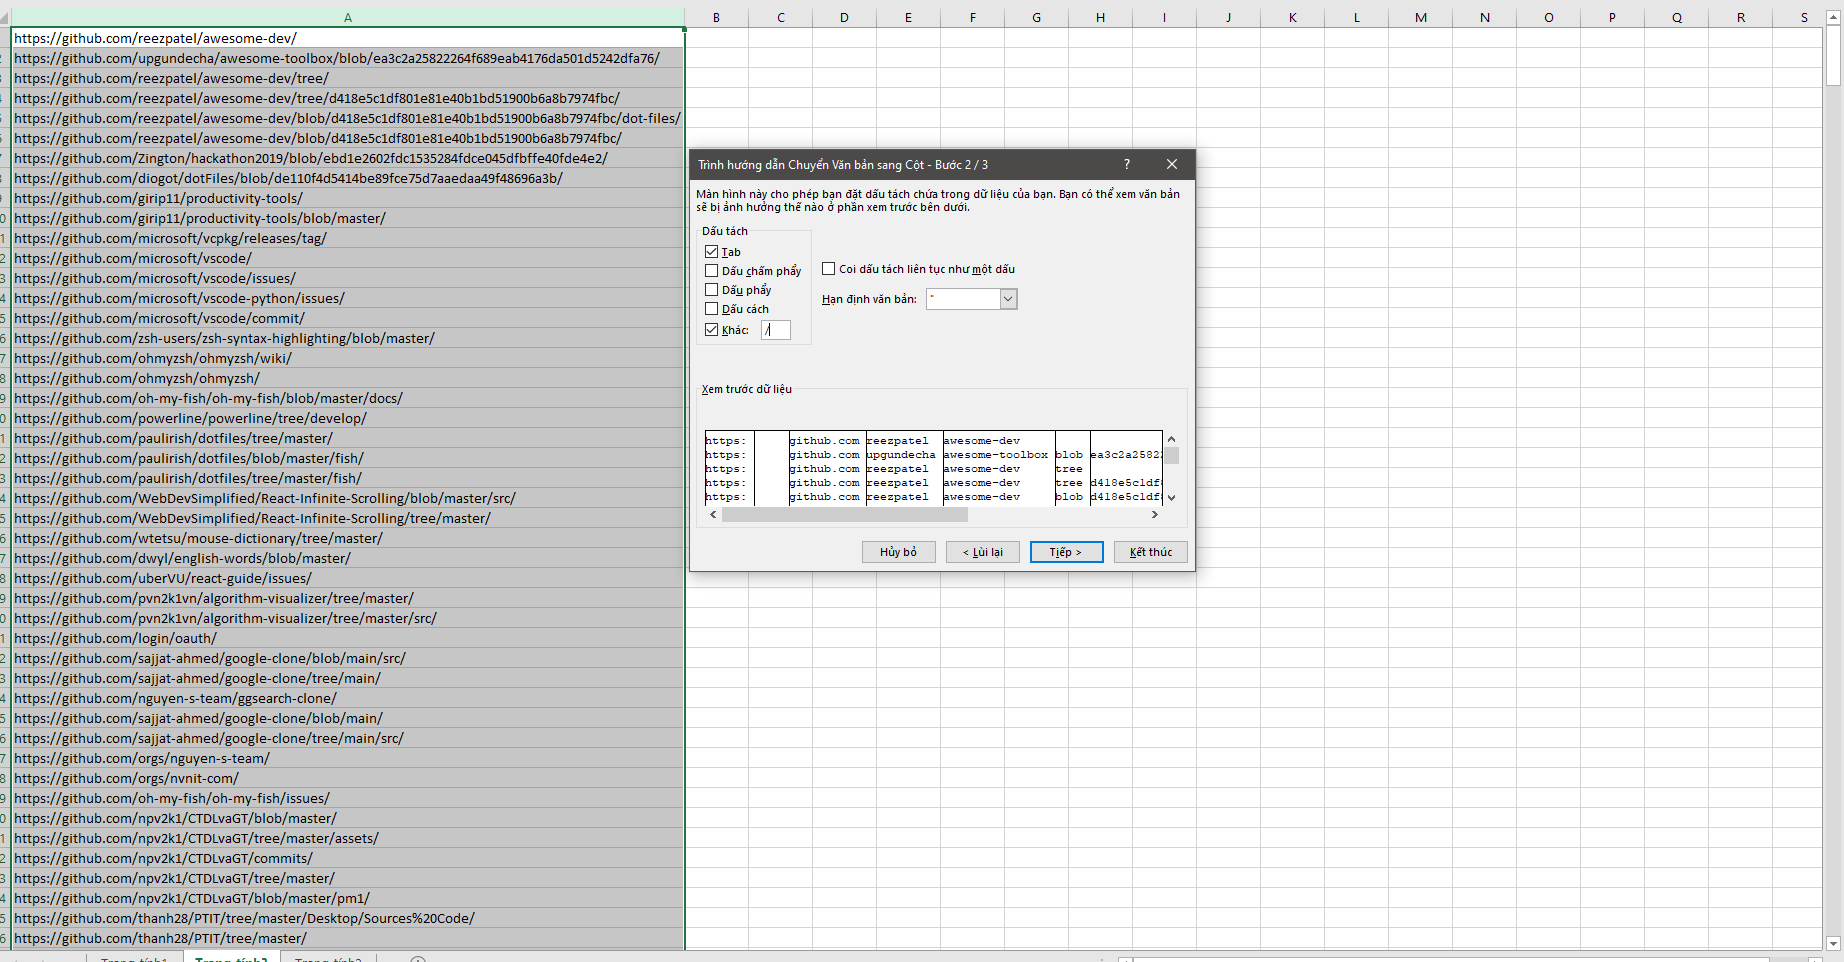
Task: Select the ohmyzsh/ohmyzsh/wiki URL cell
Action: (348, 358)
